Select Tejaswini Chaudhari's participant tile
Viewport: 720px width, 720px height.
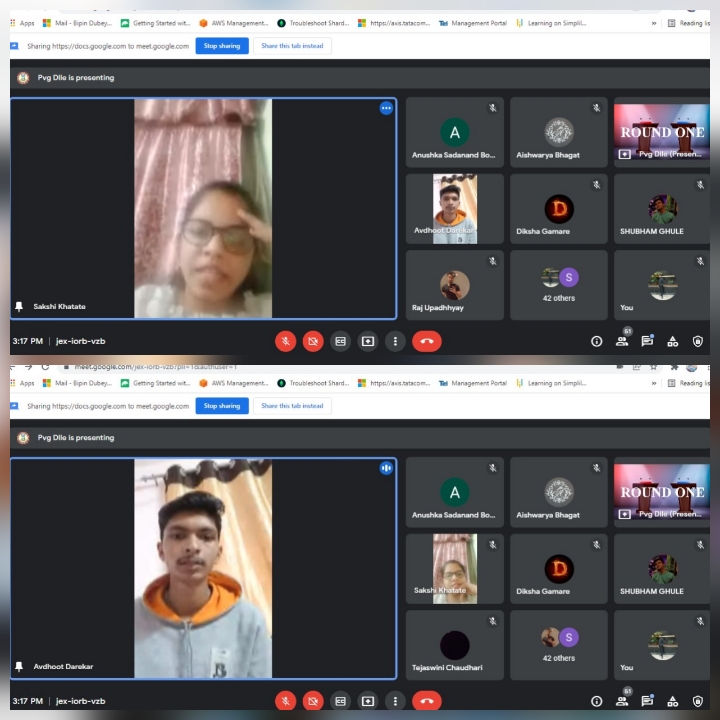coord(454,646)
